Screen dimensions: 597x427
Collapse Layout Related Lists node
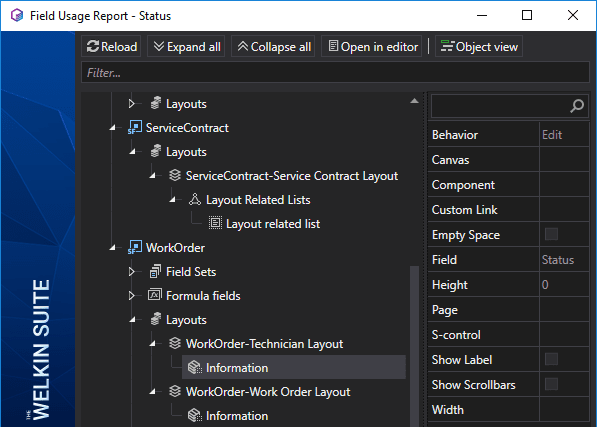pos(172,200)
